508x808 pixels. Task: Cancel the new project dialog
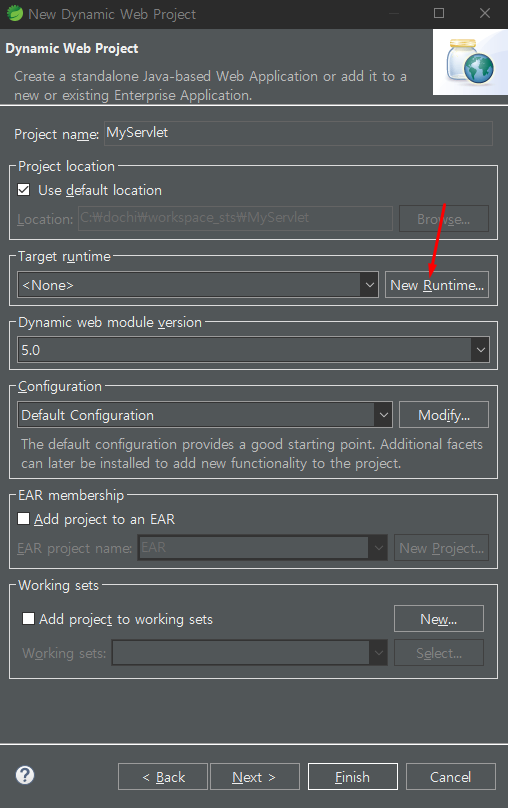pos(451,777)
